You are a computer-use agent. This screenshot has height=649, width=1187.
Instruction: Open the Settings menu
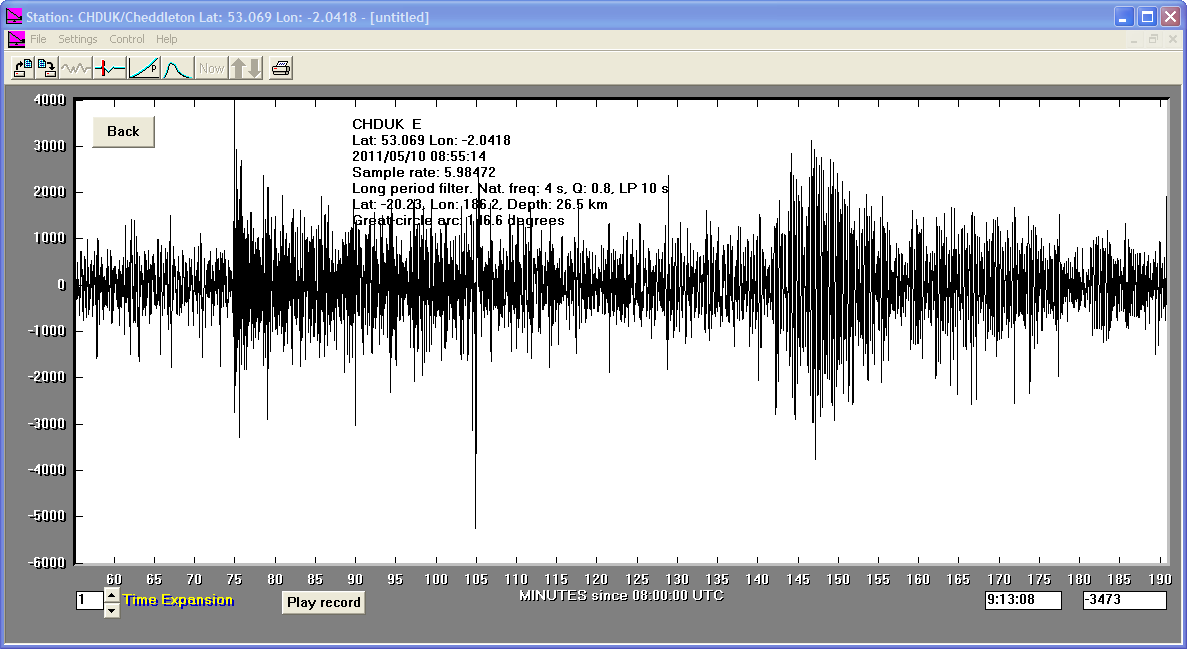click(78, 39)
